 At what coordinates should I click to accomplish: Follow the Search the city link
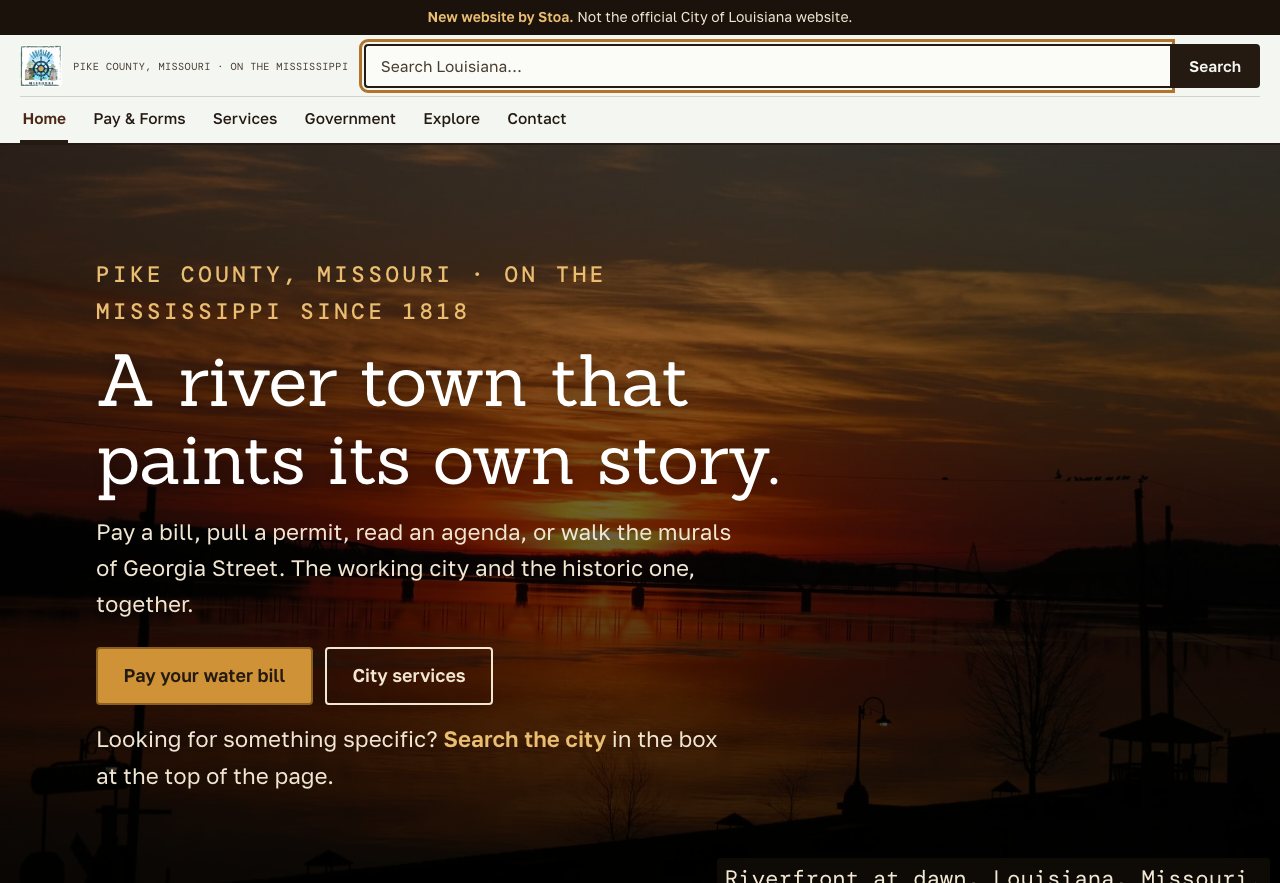pyautogui.click(x=525, y=740)
